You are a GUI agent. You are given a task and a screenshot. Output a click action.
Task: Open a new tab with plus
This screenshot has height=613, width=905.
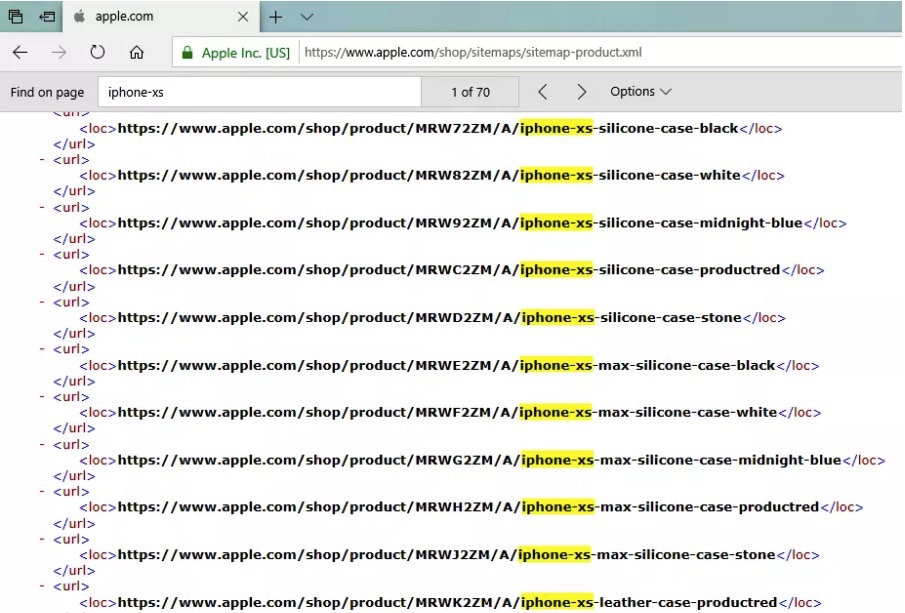pos(276,17)
